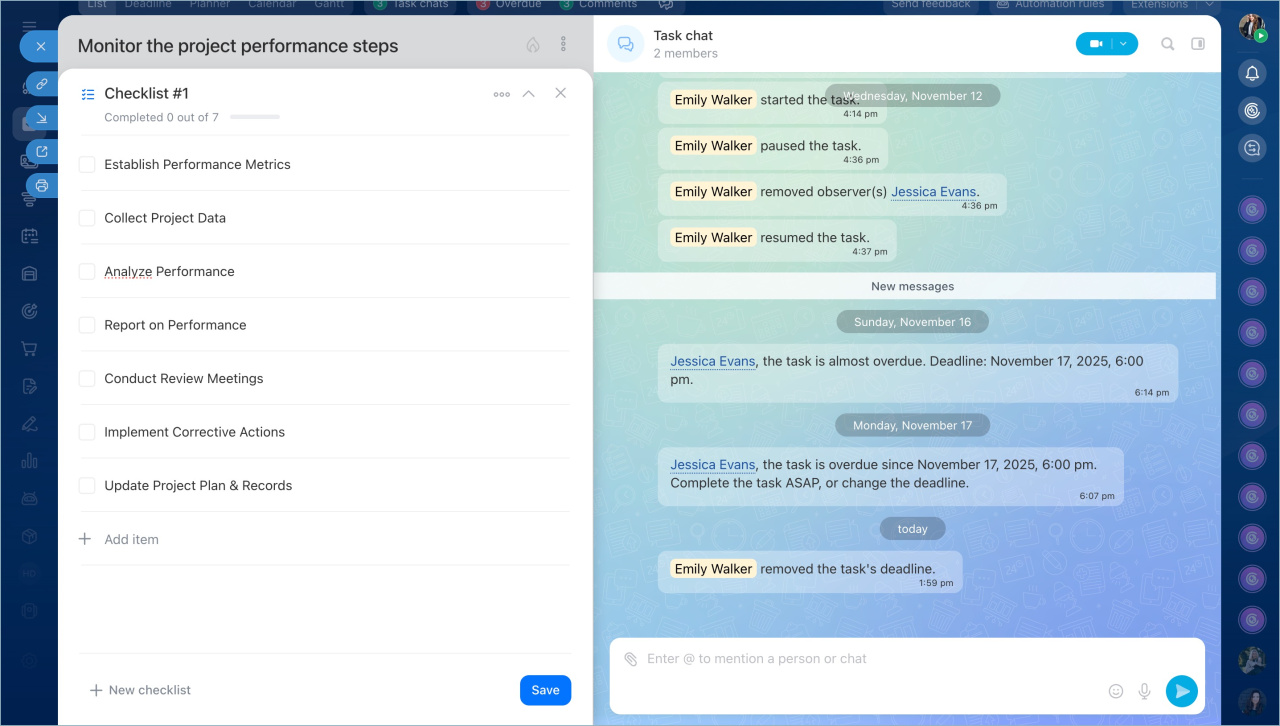
Task: Mark Conduct Review Meetings as done
Action: pyautogui.click(x=87, y=379)
